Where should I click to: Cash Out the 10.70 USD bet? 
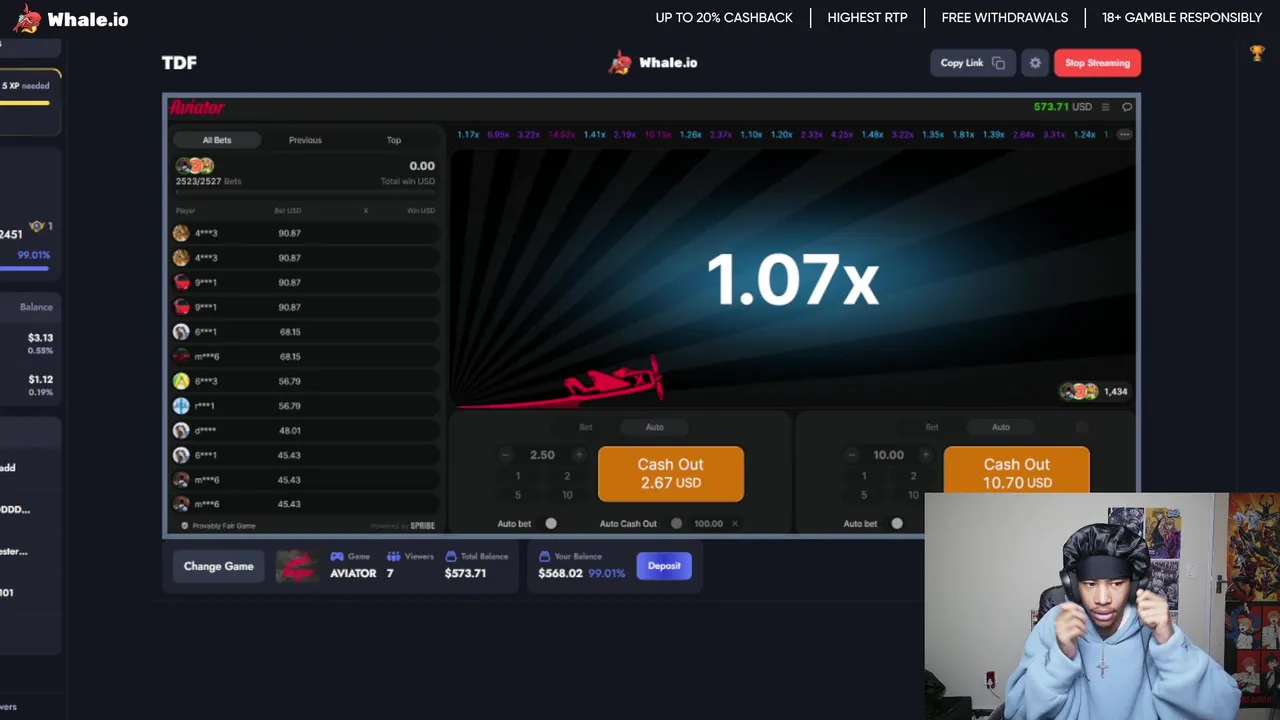[1016, 470]
